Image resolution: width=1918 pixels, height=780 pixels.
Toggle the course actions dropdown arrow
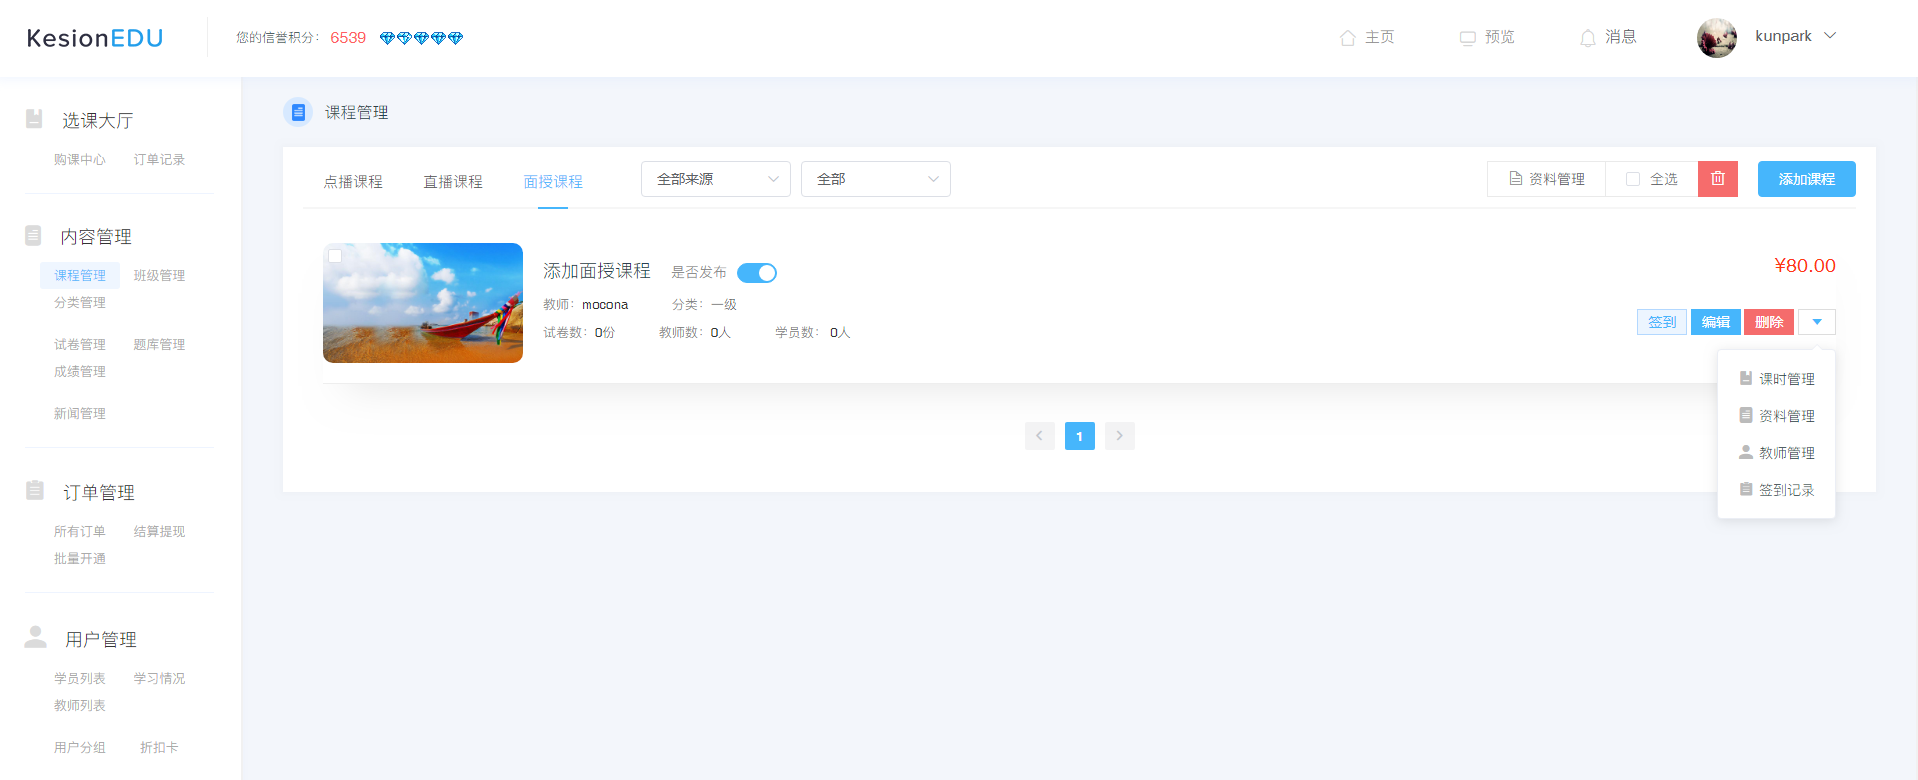[1817, 322]
